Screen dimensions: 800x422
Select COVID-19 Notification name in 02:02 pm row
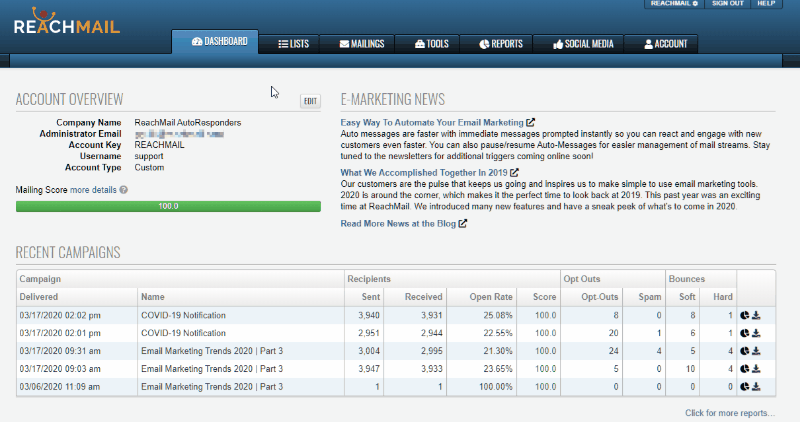[183, 315]
